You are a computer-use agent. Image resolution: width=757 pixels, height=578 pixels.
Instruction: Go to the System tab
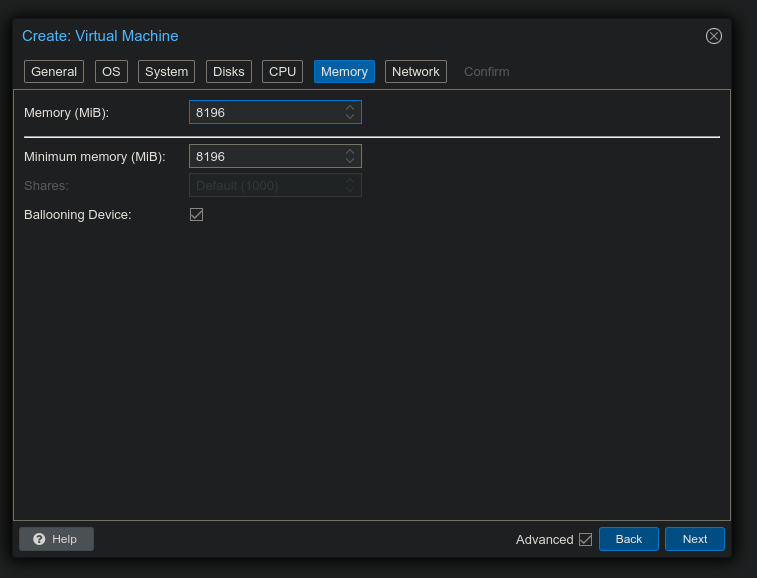[x=166, y=72]
